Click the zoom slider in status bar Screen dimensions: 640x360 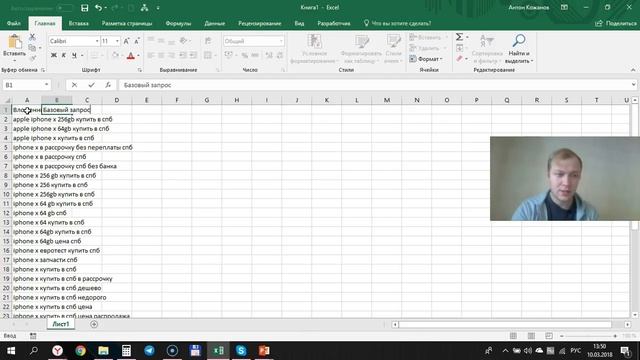tap(588, 336)
